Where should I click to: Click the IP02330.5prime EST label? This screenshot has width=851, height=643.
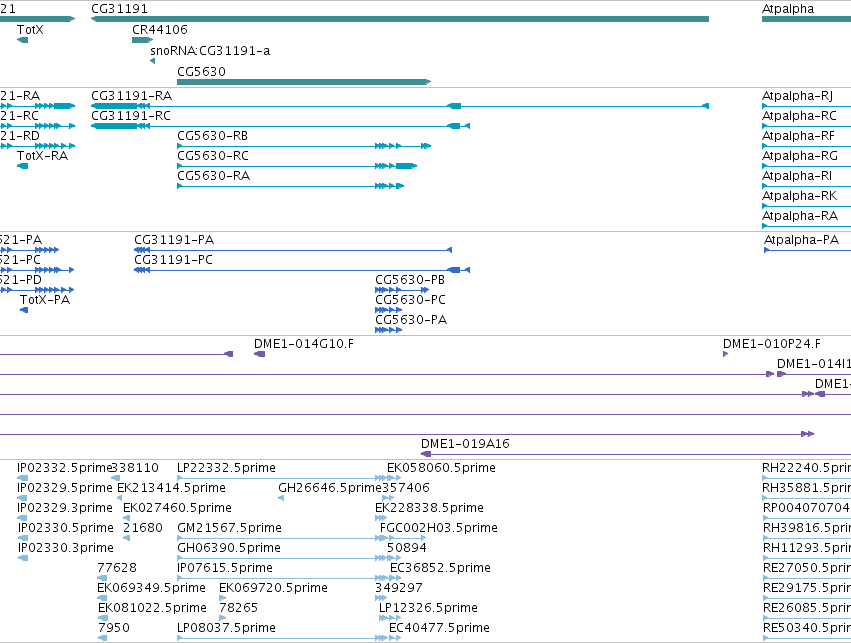click(x=66, y=528)
